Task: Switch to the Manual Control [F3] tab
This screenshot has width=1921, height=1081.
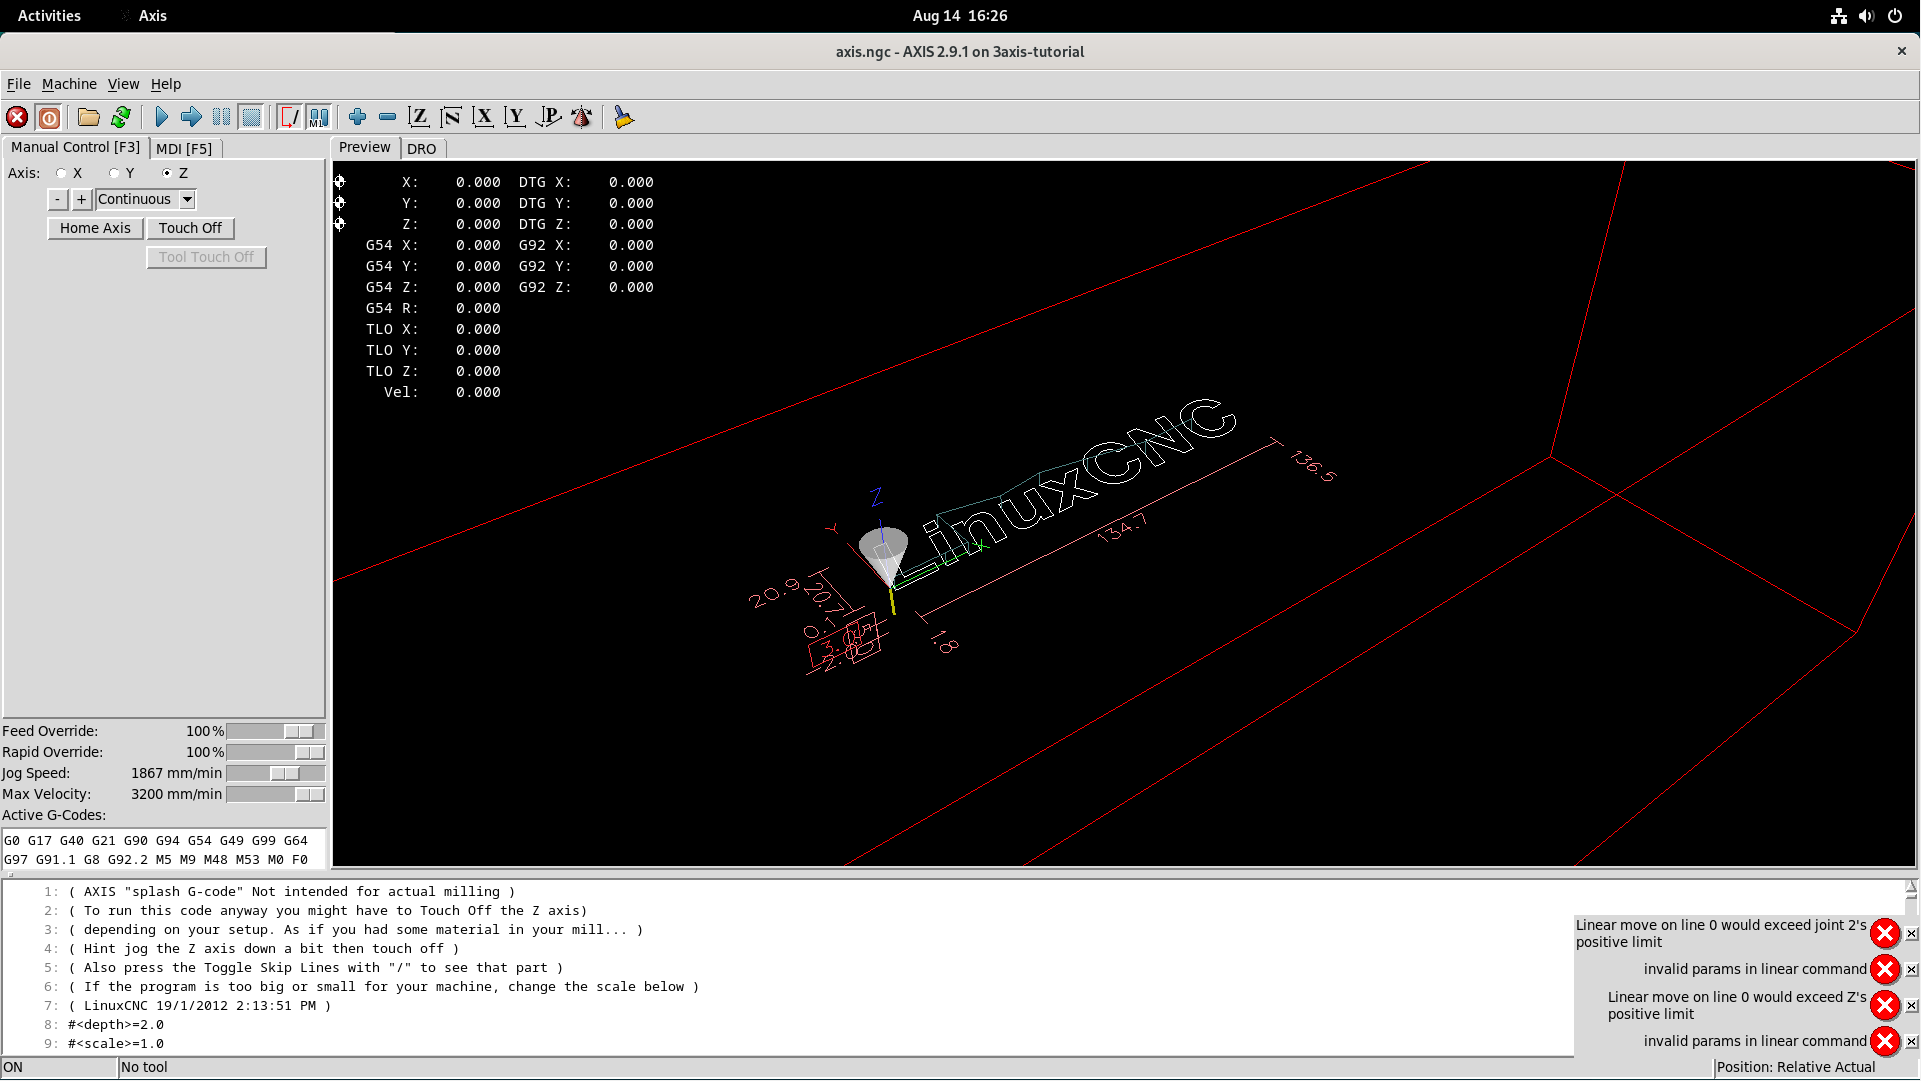Action: [75, 148]
